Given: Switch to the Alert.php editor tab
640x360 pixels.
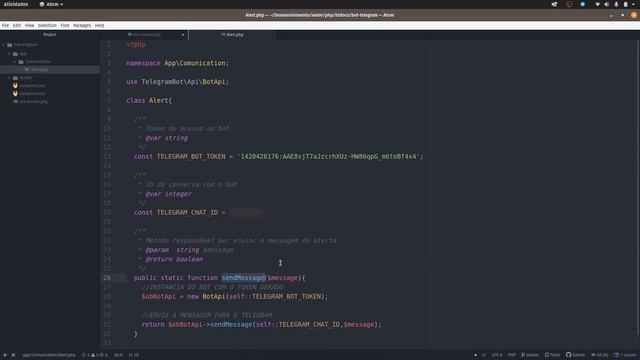Looking at the screenshot, I should (232, 35).
